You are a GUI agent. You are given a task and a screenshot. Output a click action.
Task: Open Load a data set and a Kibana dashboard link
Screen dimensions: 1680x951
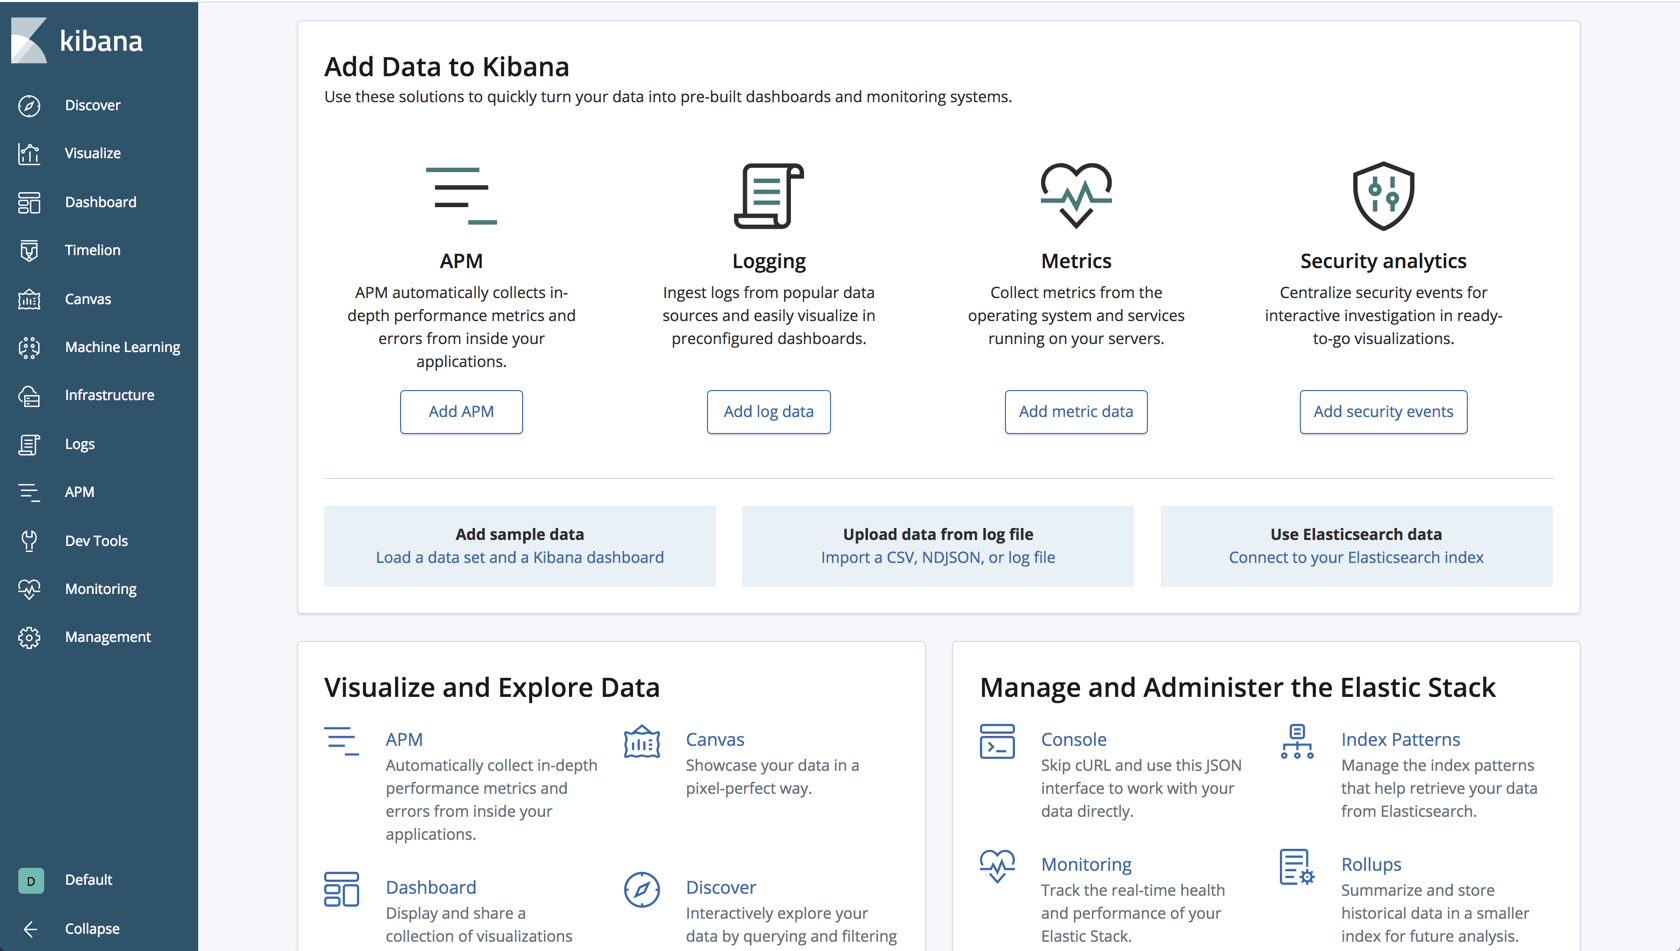[x=520, y=558]
